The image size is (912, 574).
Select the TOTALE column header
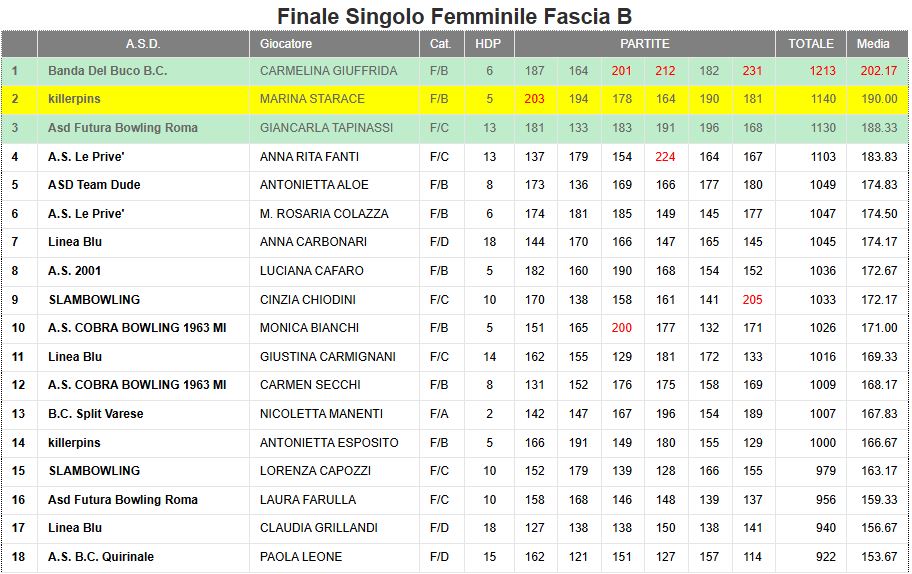(x=811, y=44)
